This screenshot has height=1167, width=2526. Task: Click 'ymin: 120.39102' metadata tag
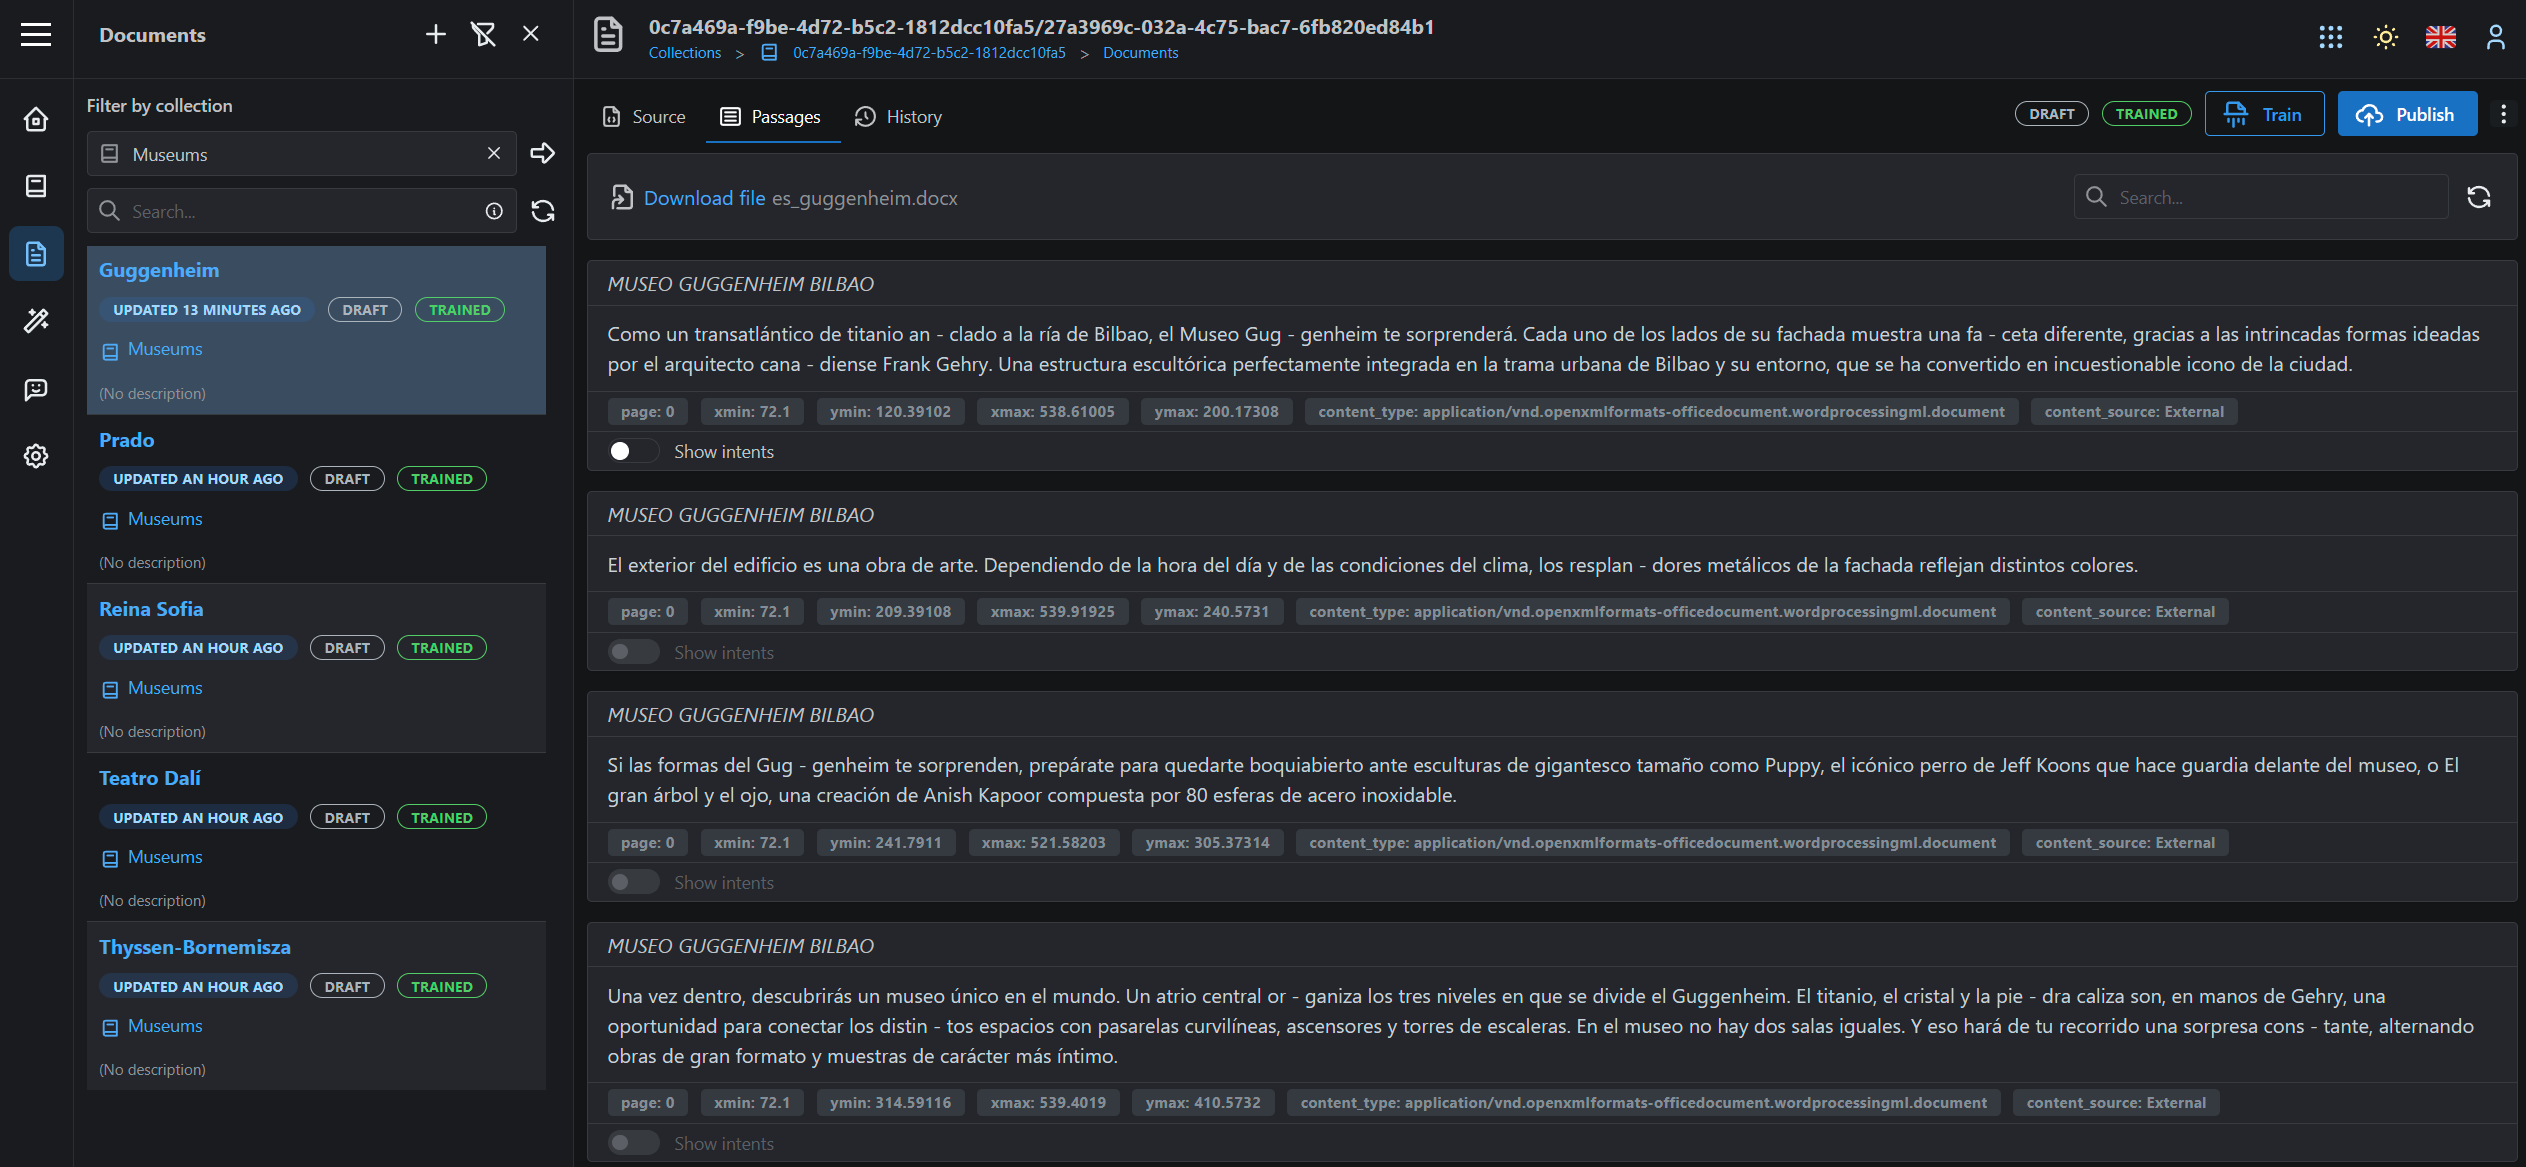[890, 412]
